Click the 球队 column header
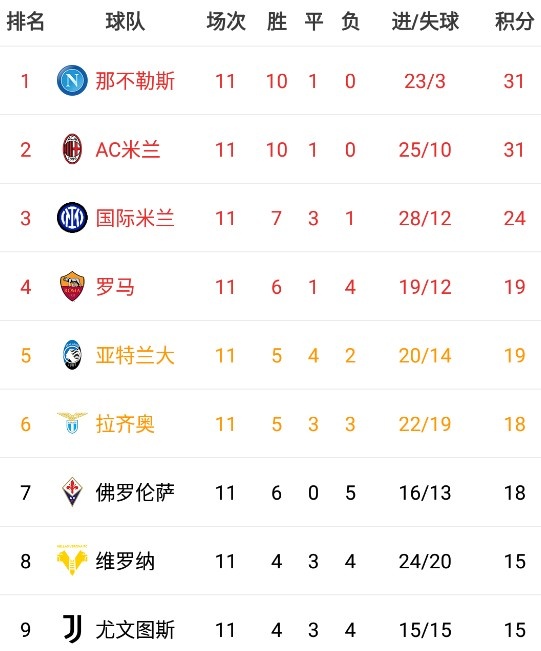 pos(125,21)
